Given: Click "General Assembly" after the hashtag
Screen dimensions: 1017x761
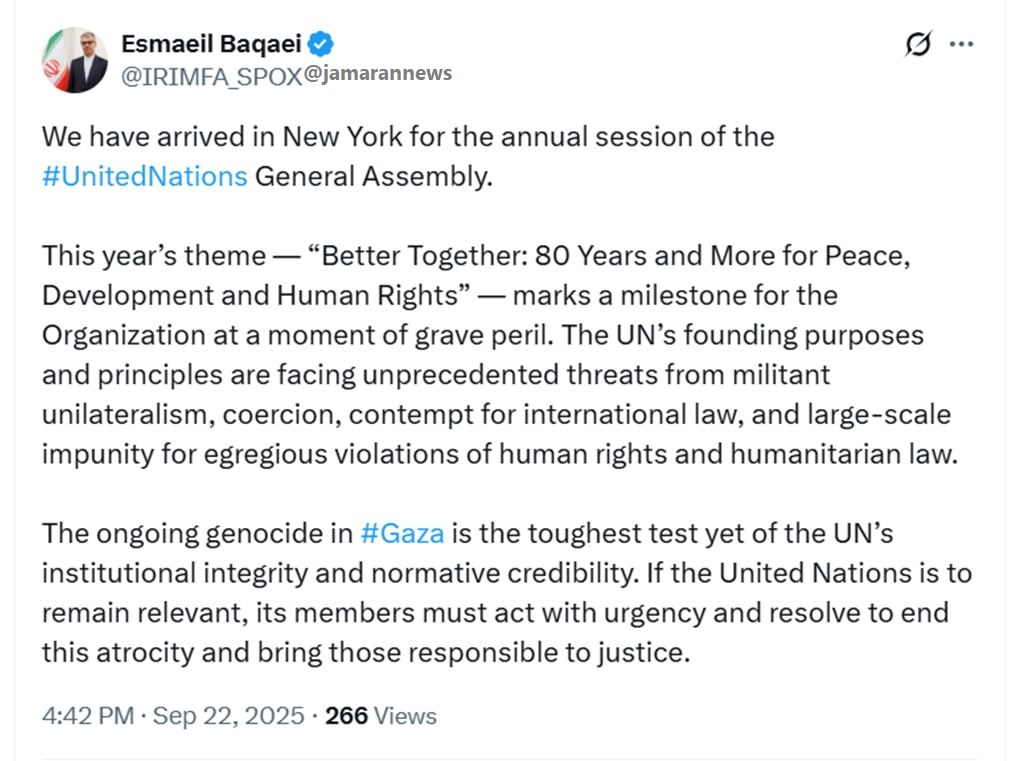Looking at the screenshot, I should pos(373,176).
